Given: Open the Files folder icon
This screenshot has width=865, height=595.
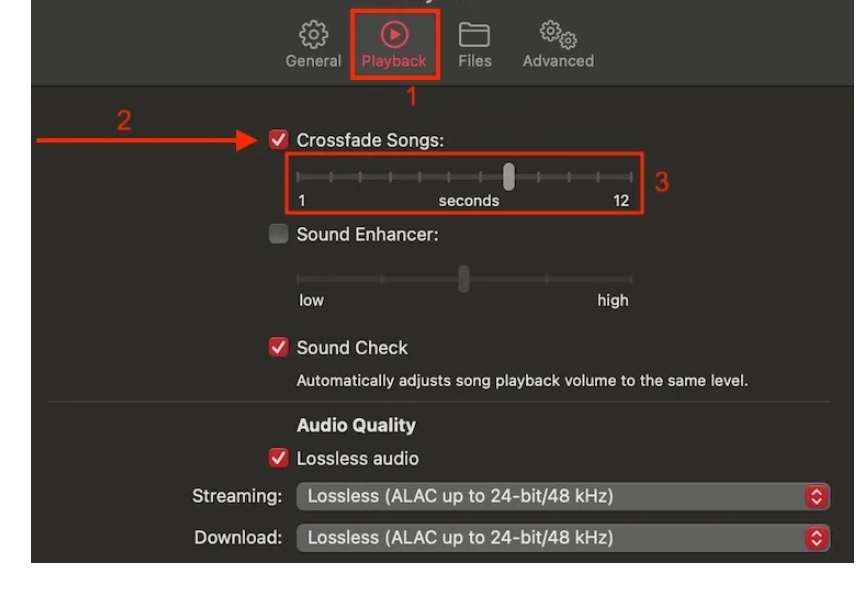Looking at the screenshot, I should 474,35.
